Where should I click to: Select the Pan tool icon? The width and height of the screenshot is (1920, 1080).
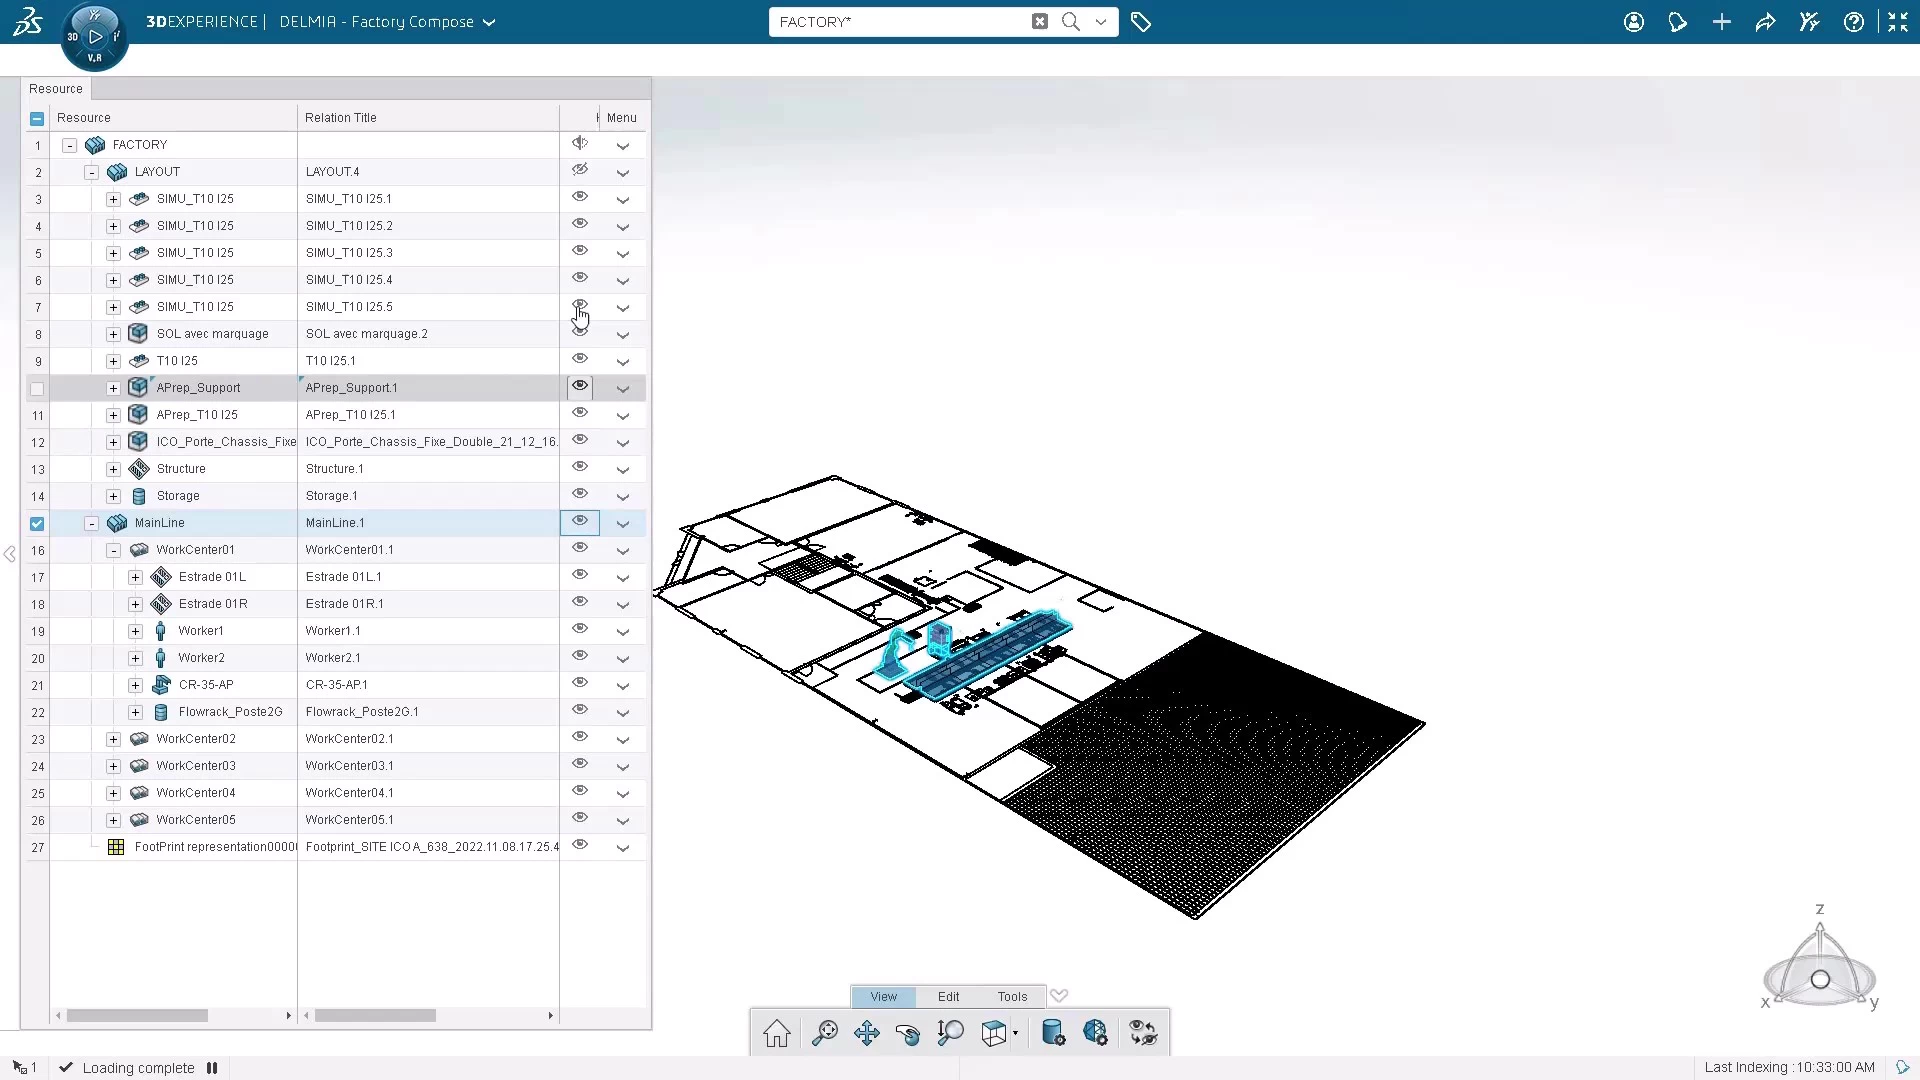tap(866, 1033)
